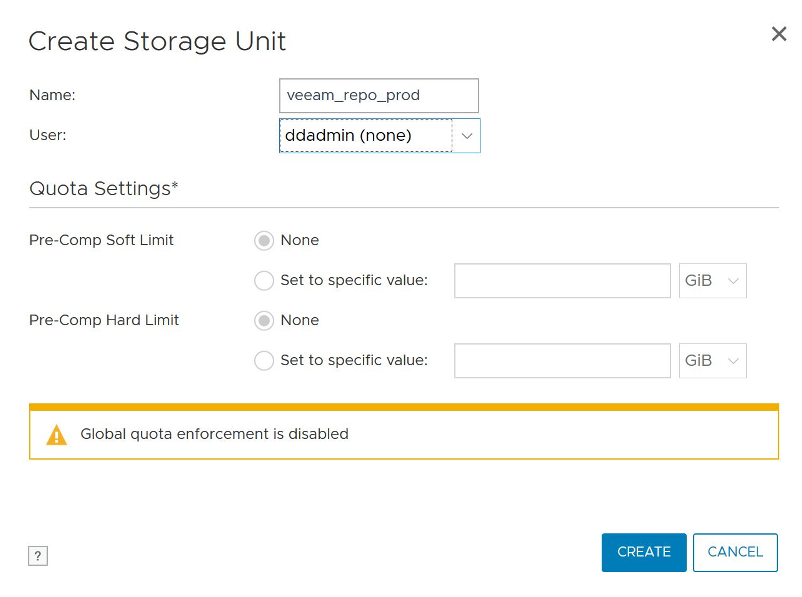802x597 pixels.
Task: Close the Create Storage Unit dialog
Action: coord(778,34)
